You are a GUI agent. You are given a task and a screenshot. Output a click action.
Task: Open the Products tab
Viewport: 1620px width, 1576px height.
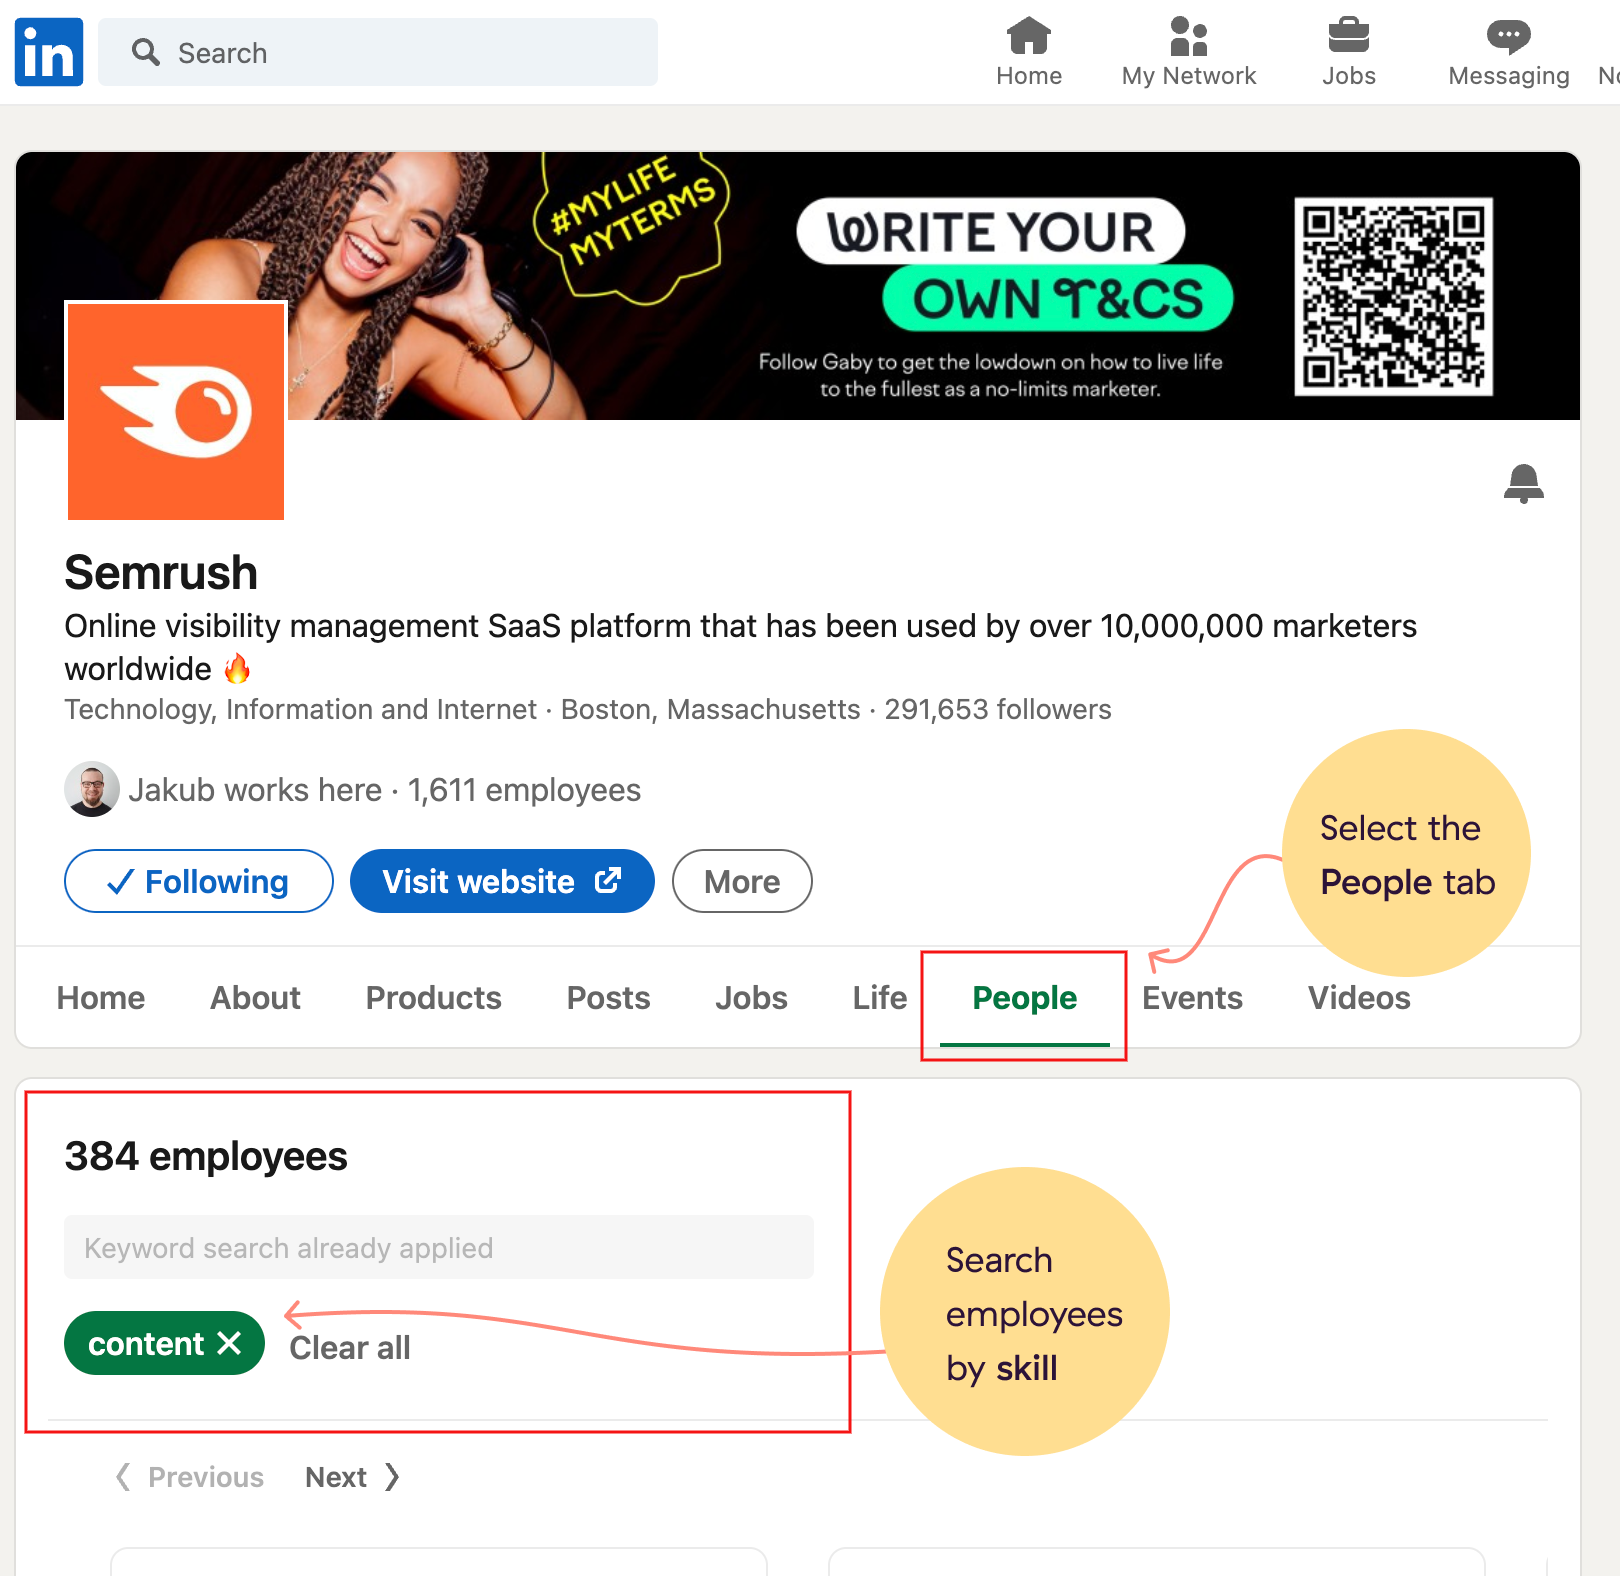[x=434, y=998]
